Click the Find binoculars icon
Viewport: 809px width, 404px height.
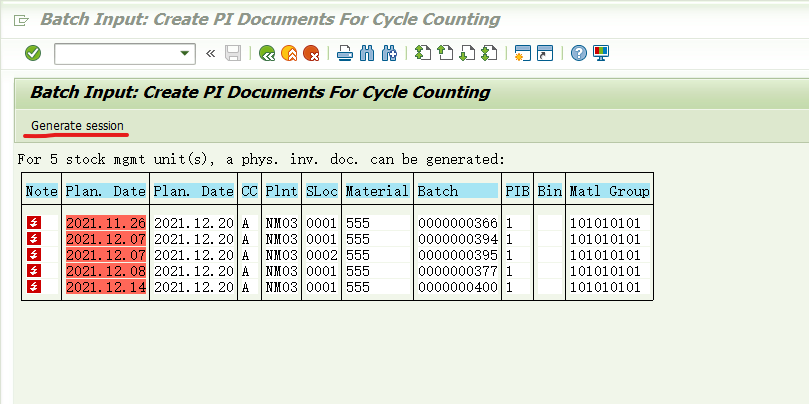pyautogui.click(x=367, y=53)
